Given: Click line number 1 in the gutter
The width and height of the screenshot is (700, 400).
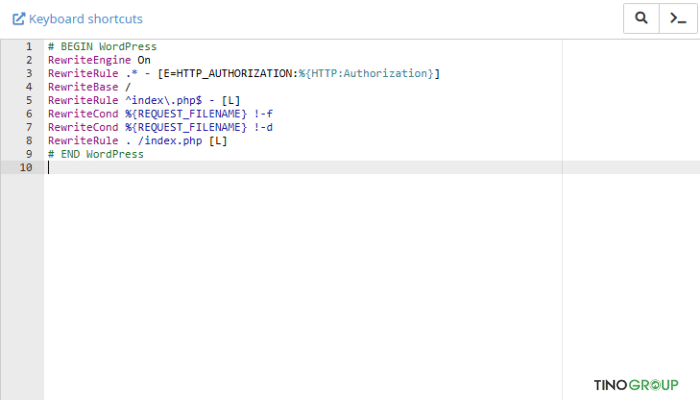Looking at the screenshot, I should pos(29,46).
